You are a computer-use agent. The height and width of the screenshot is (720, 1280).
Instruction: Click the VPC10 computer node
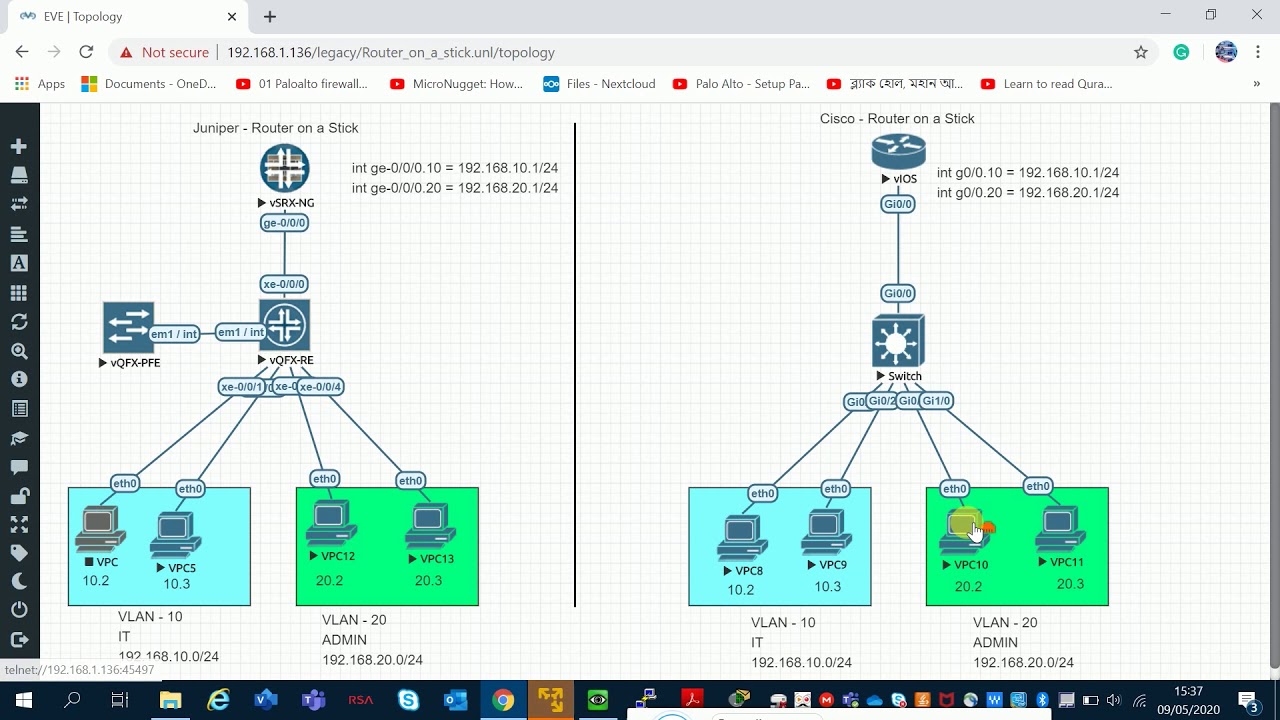[x=964, y=532]
